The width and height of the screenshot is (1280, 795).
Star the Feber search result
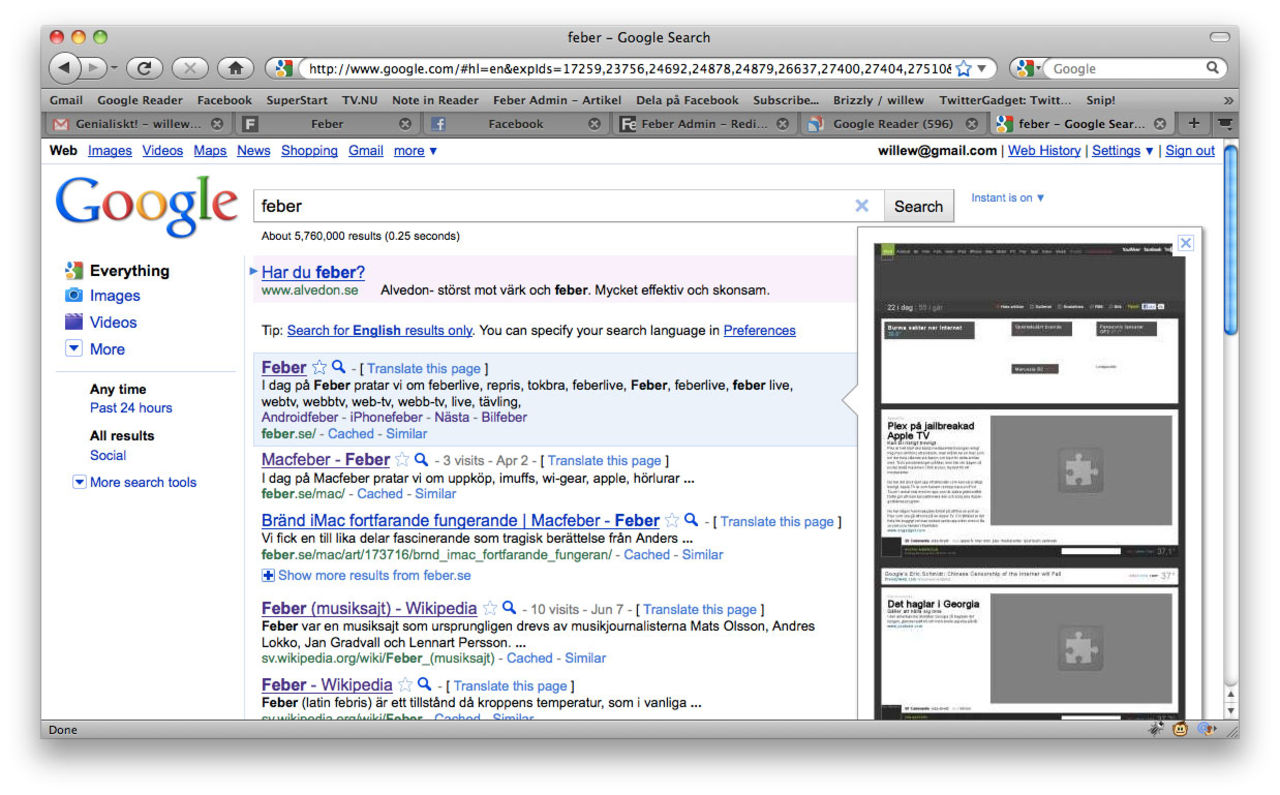(319, 368)
